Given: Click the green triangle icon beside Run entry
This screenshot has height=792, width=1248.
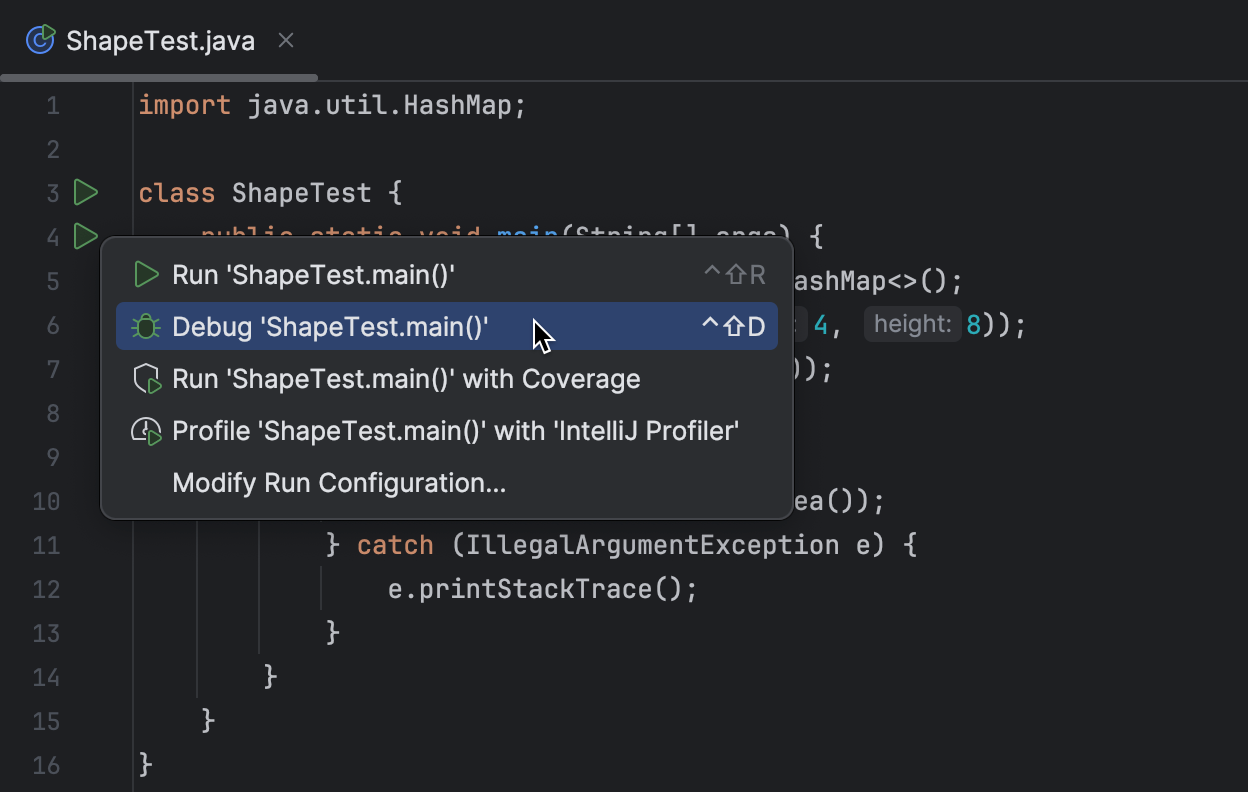Looking at the screenshot, I should point(146,274).
